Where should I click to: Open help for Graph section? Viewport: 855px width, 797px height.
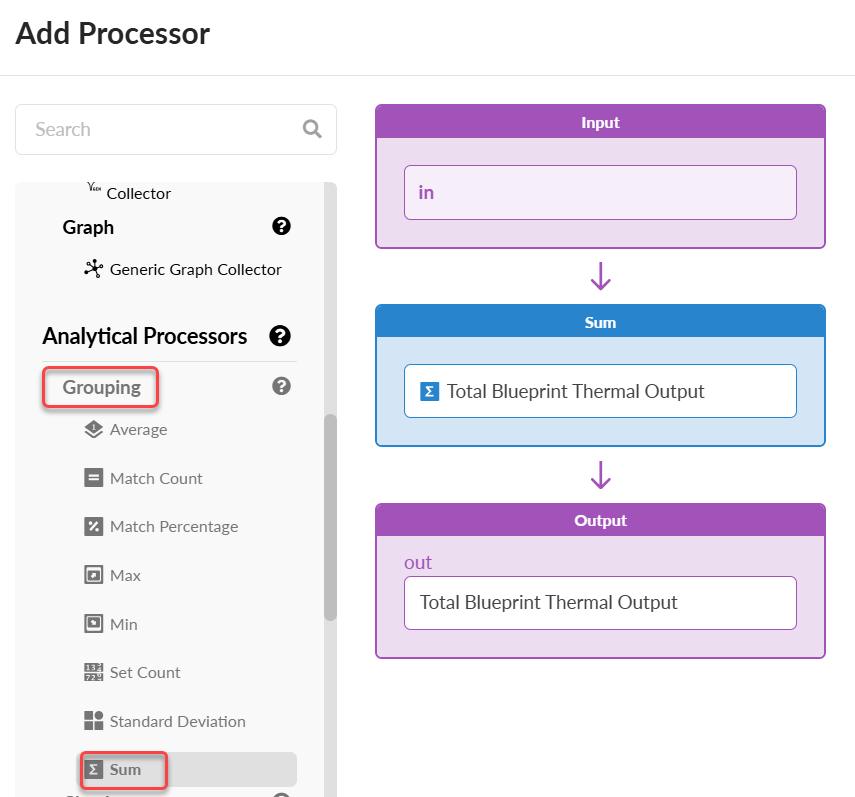pyautogui.click(x=281, y=227)
